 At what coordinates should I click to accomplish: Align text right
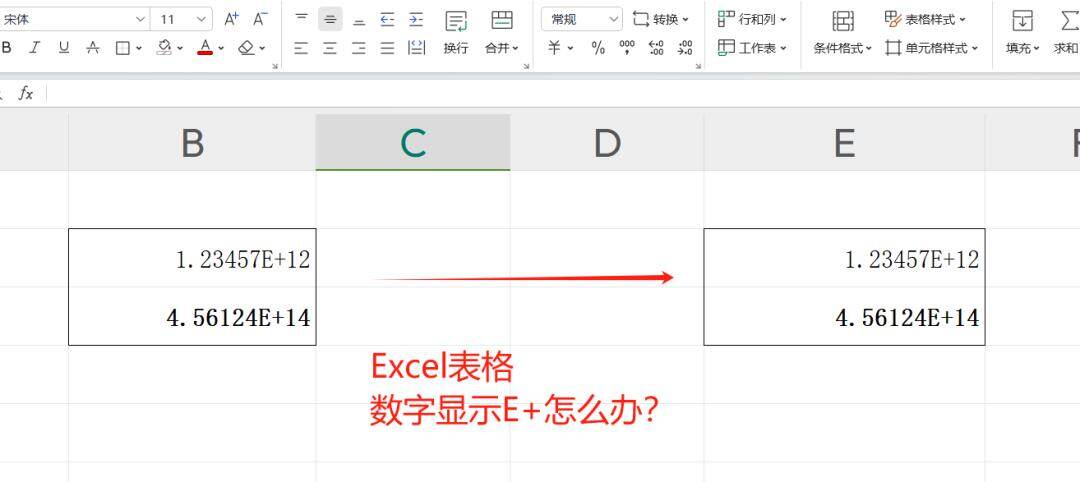click(359, 48)
